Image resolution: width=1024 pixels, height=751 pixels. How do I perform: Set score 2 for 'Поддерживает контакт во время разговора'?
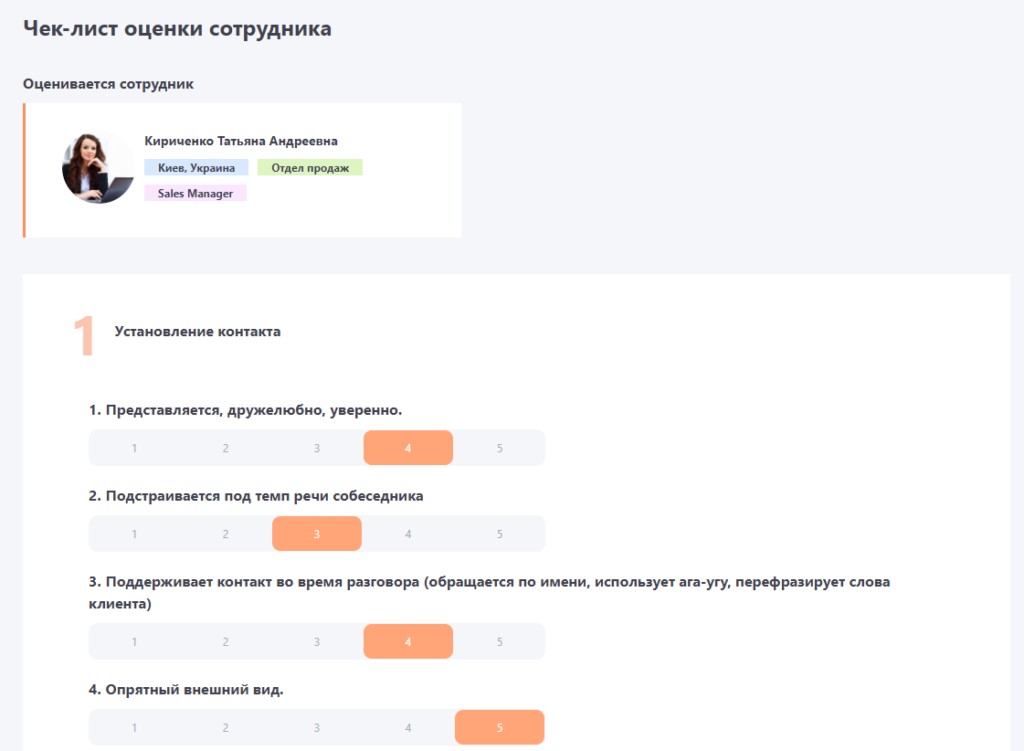pos(225,642)
